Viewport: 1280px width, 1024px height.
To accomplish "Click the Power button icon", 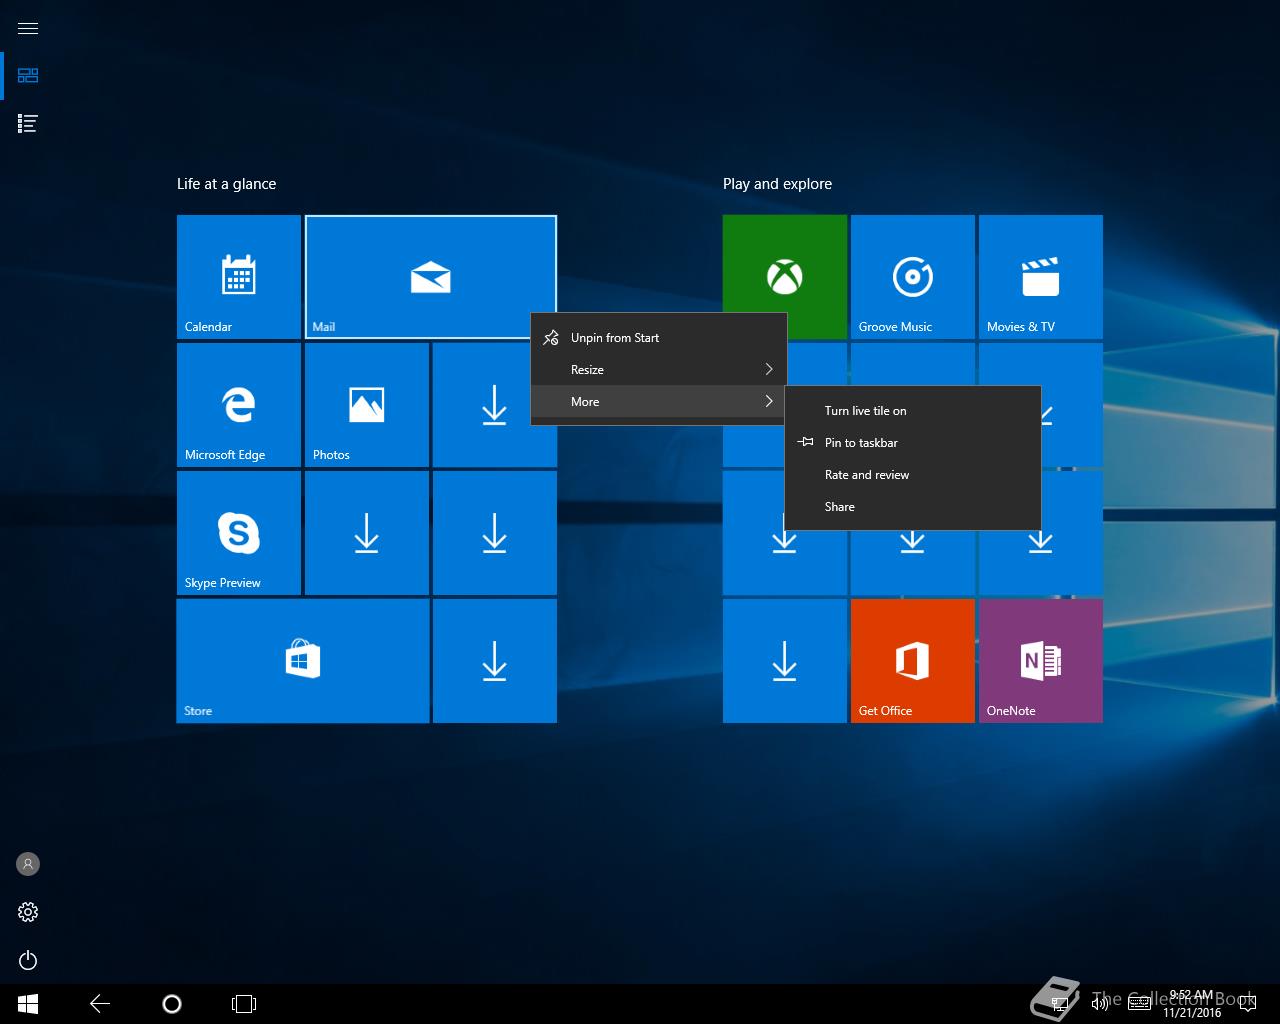I will click(28, 960).
